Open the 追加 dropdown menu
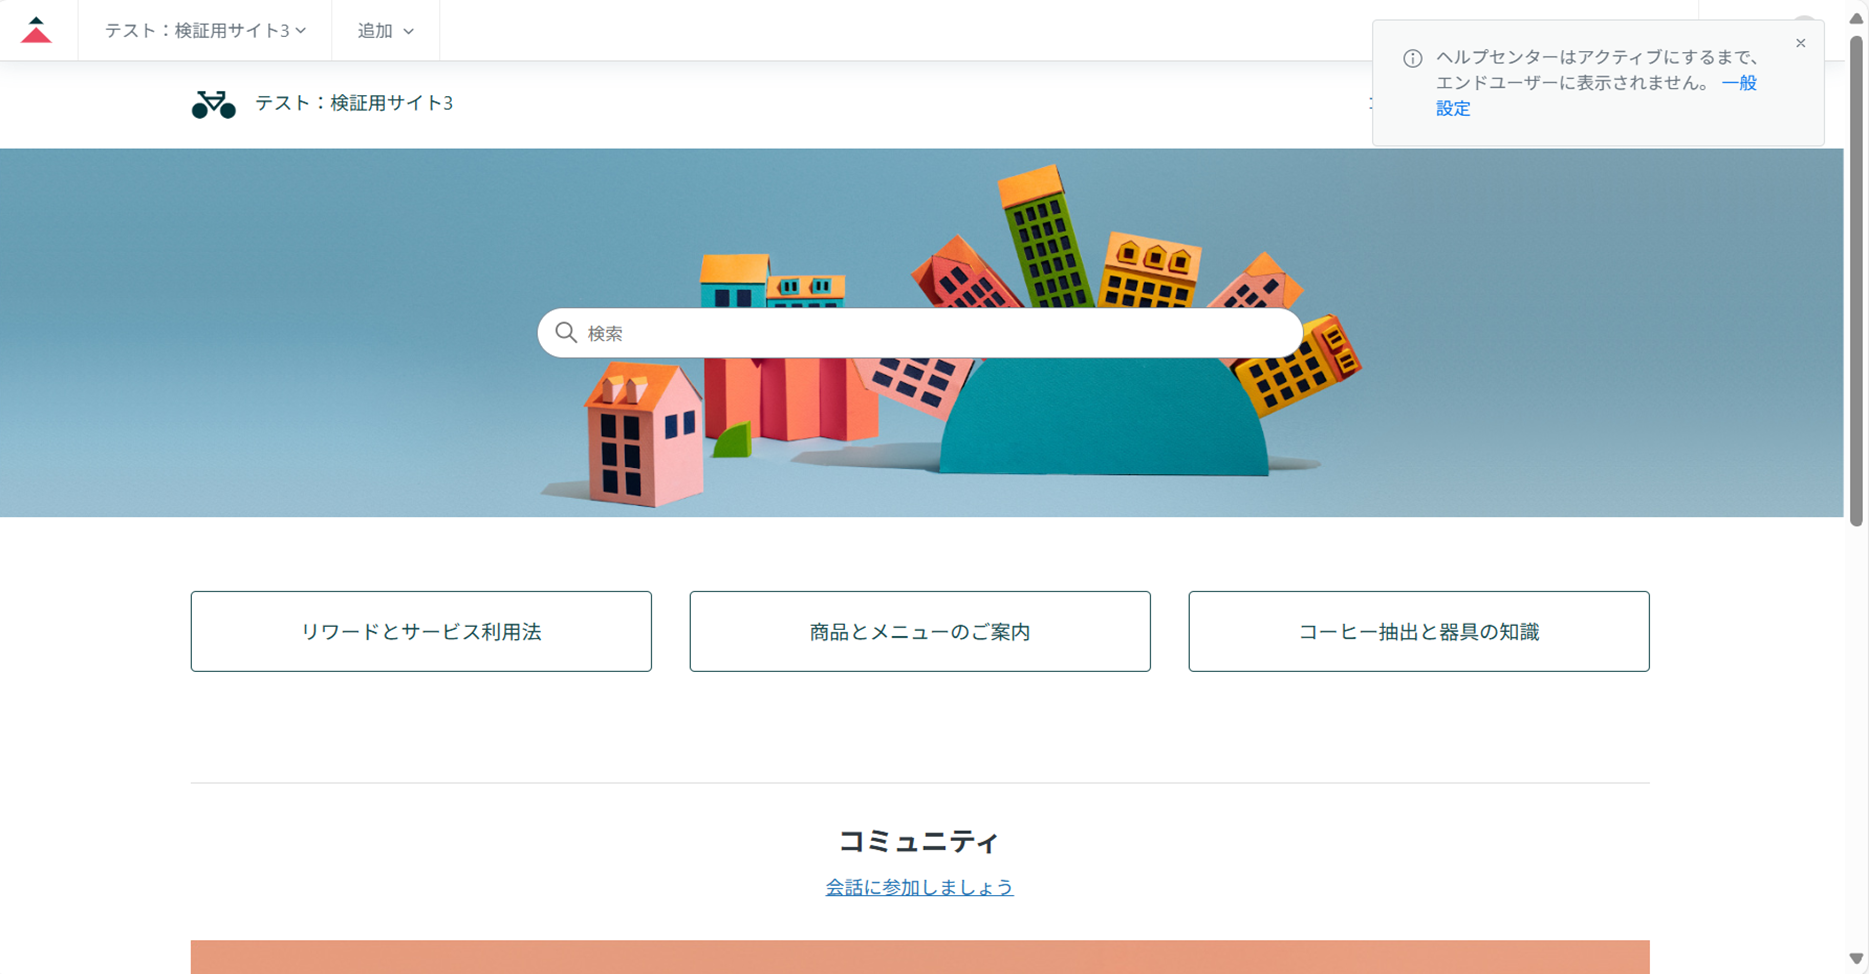The width and height of the screenshot is (1869, 974). (385, 31)
